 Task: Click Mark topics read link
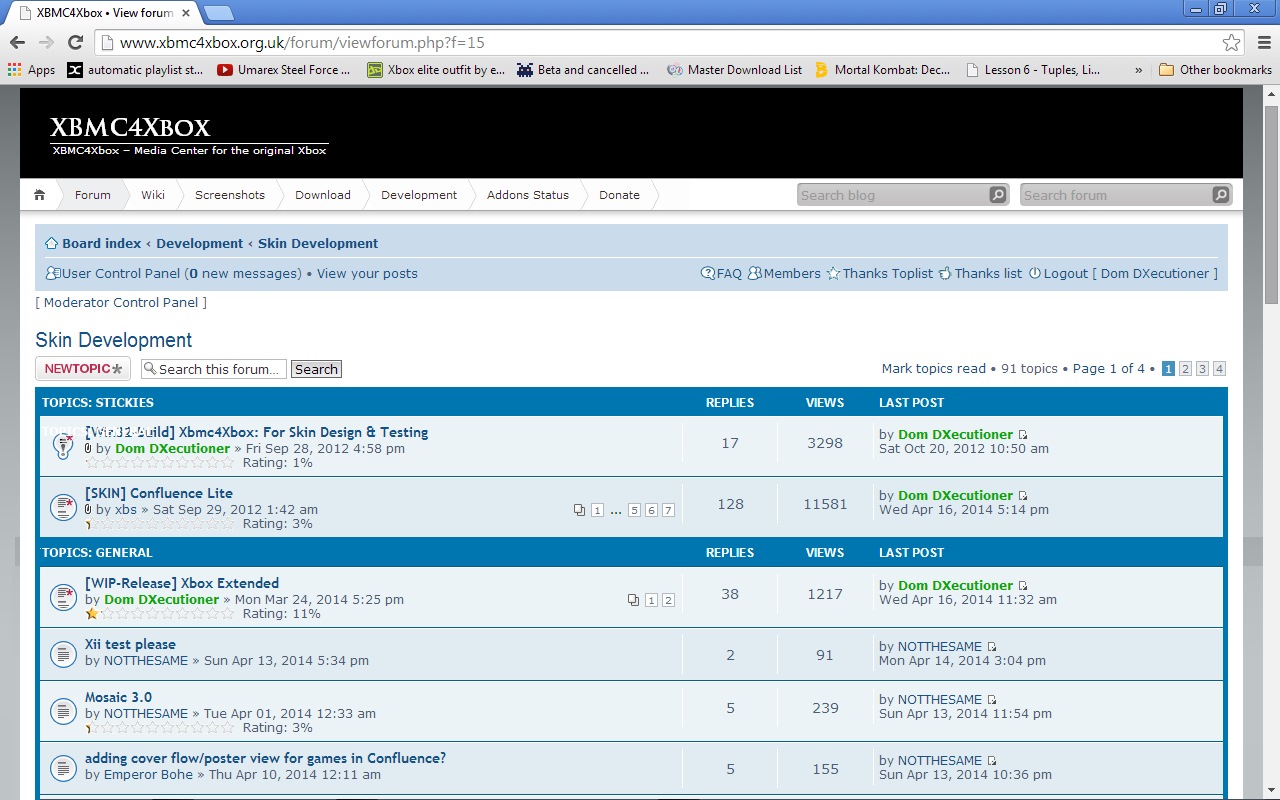933,368
